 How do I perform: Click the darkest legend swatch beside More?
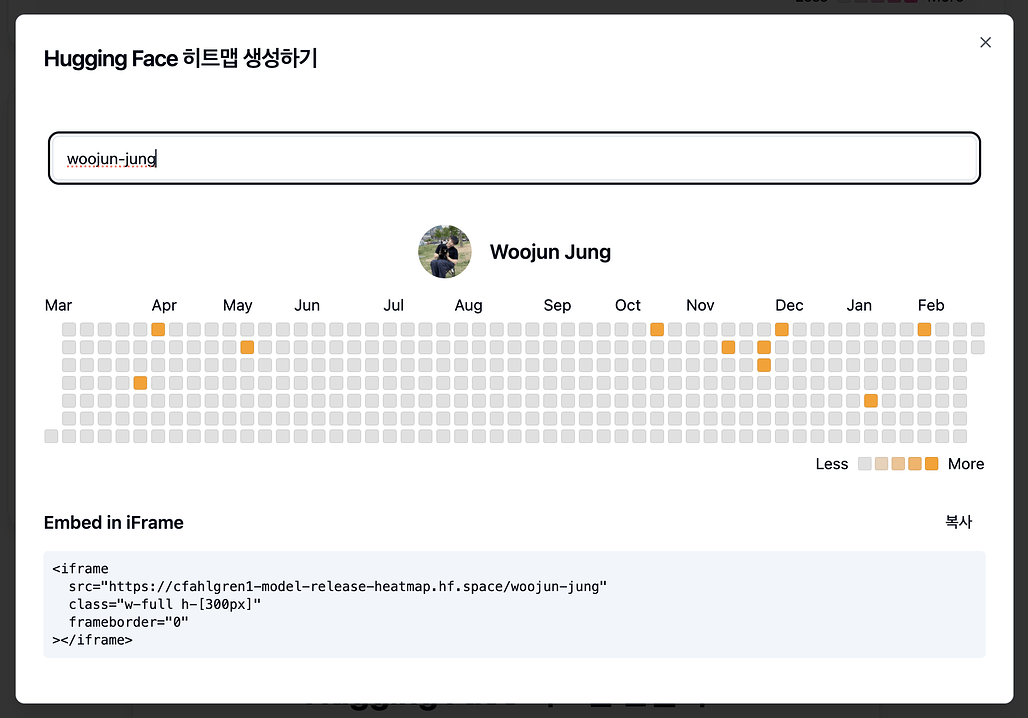[932, 464]
